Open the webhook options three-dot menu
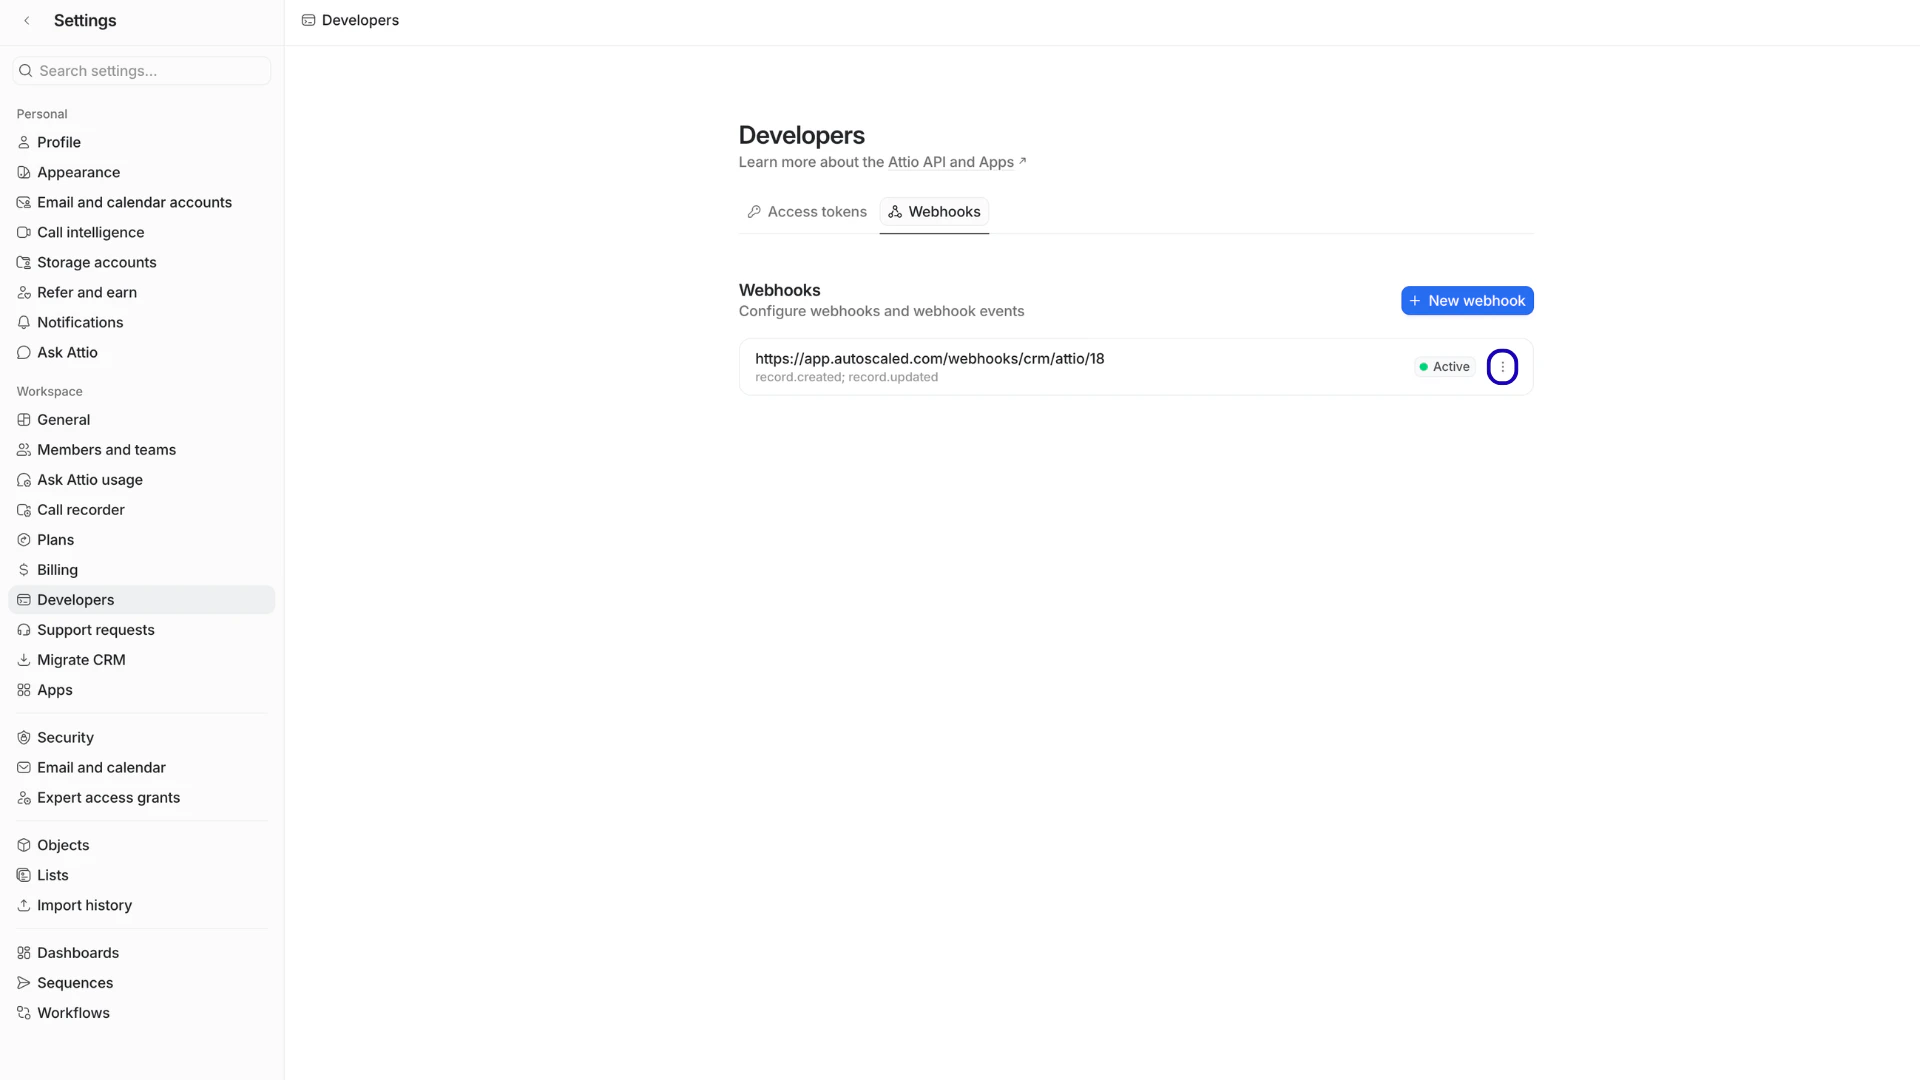The width and height of the screenshot is (1920, 1080). pos(1502,366)
